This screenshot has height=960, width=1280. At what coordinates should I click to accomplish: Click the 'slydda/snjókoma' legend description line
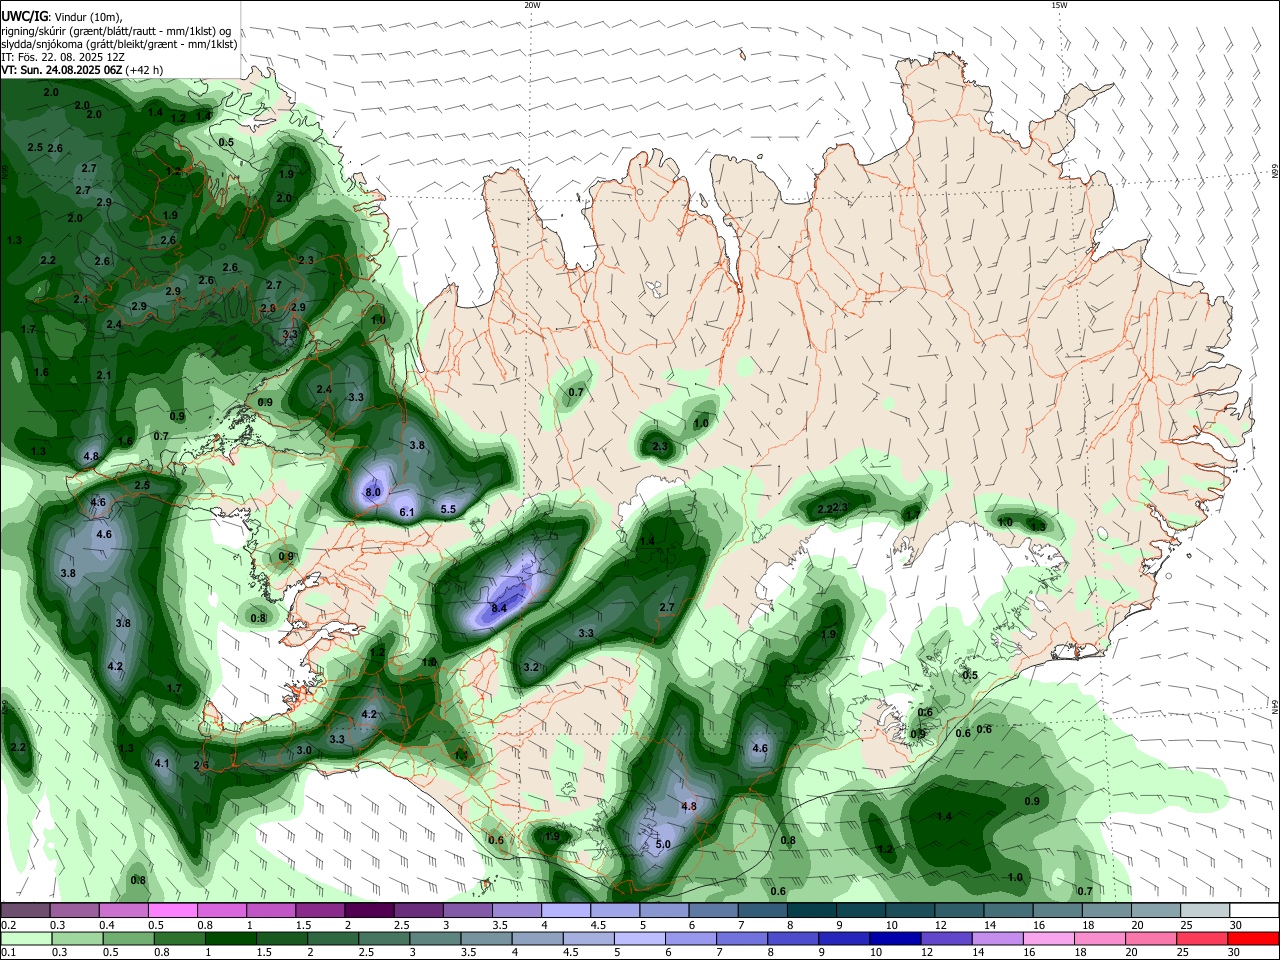coord(118,44)
